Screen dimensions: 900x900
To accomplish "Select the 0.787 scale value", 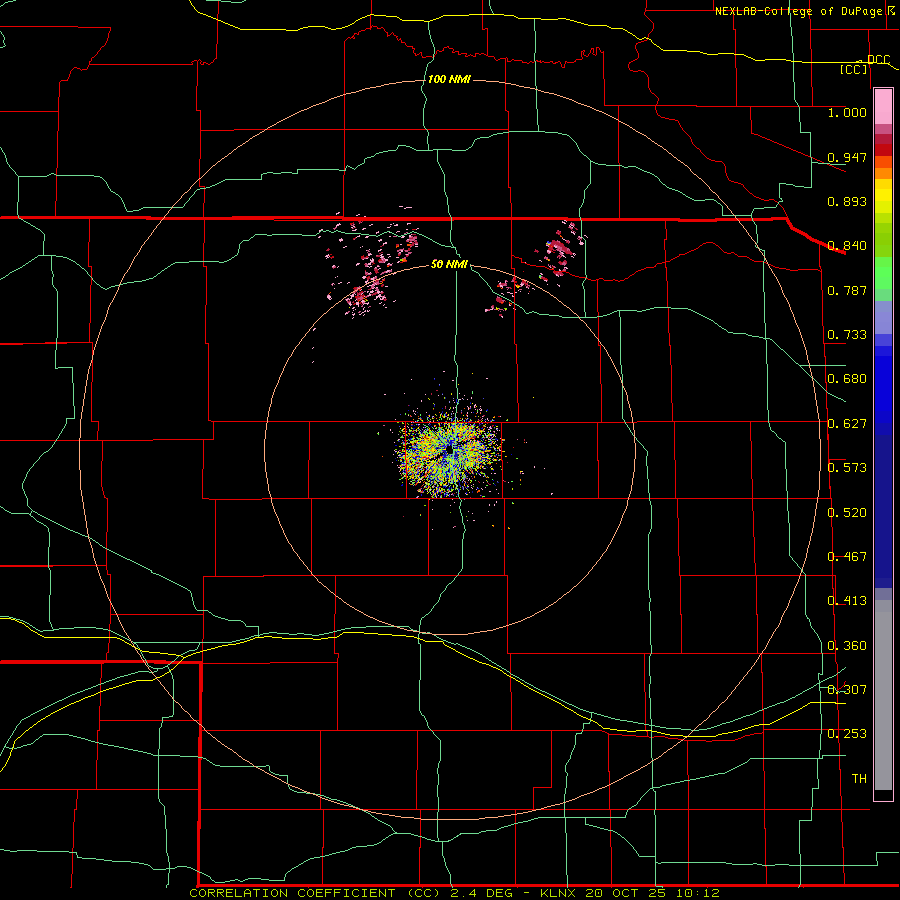I will [847, 290].
